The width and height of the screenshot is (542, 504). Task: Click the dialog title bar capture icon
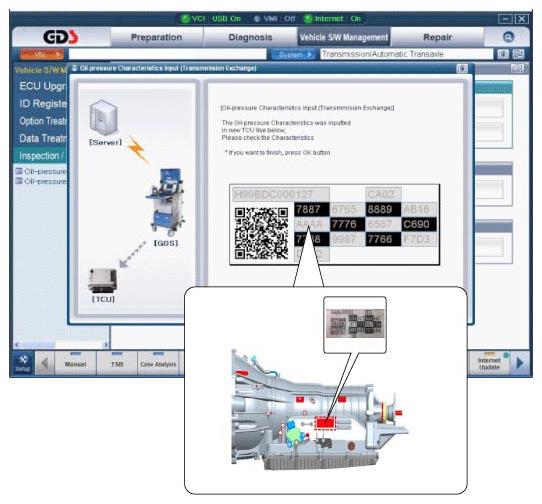[462, 68]
